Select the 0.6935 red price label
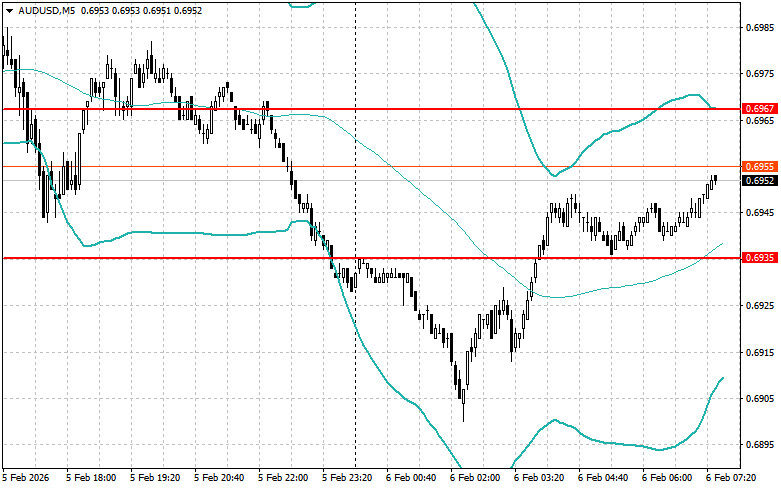This screenshot has width=781, height=489. coord(760,257)
